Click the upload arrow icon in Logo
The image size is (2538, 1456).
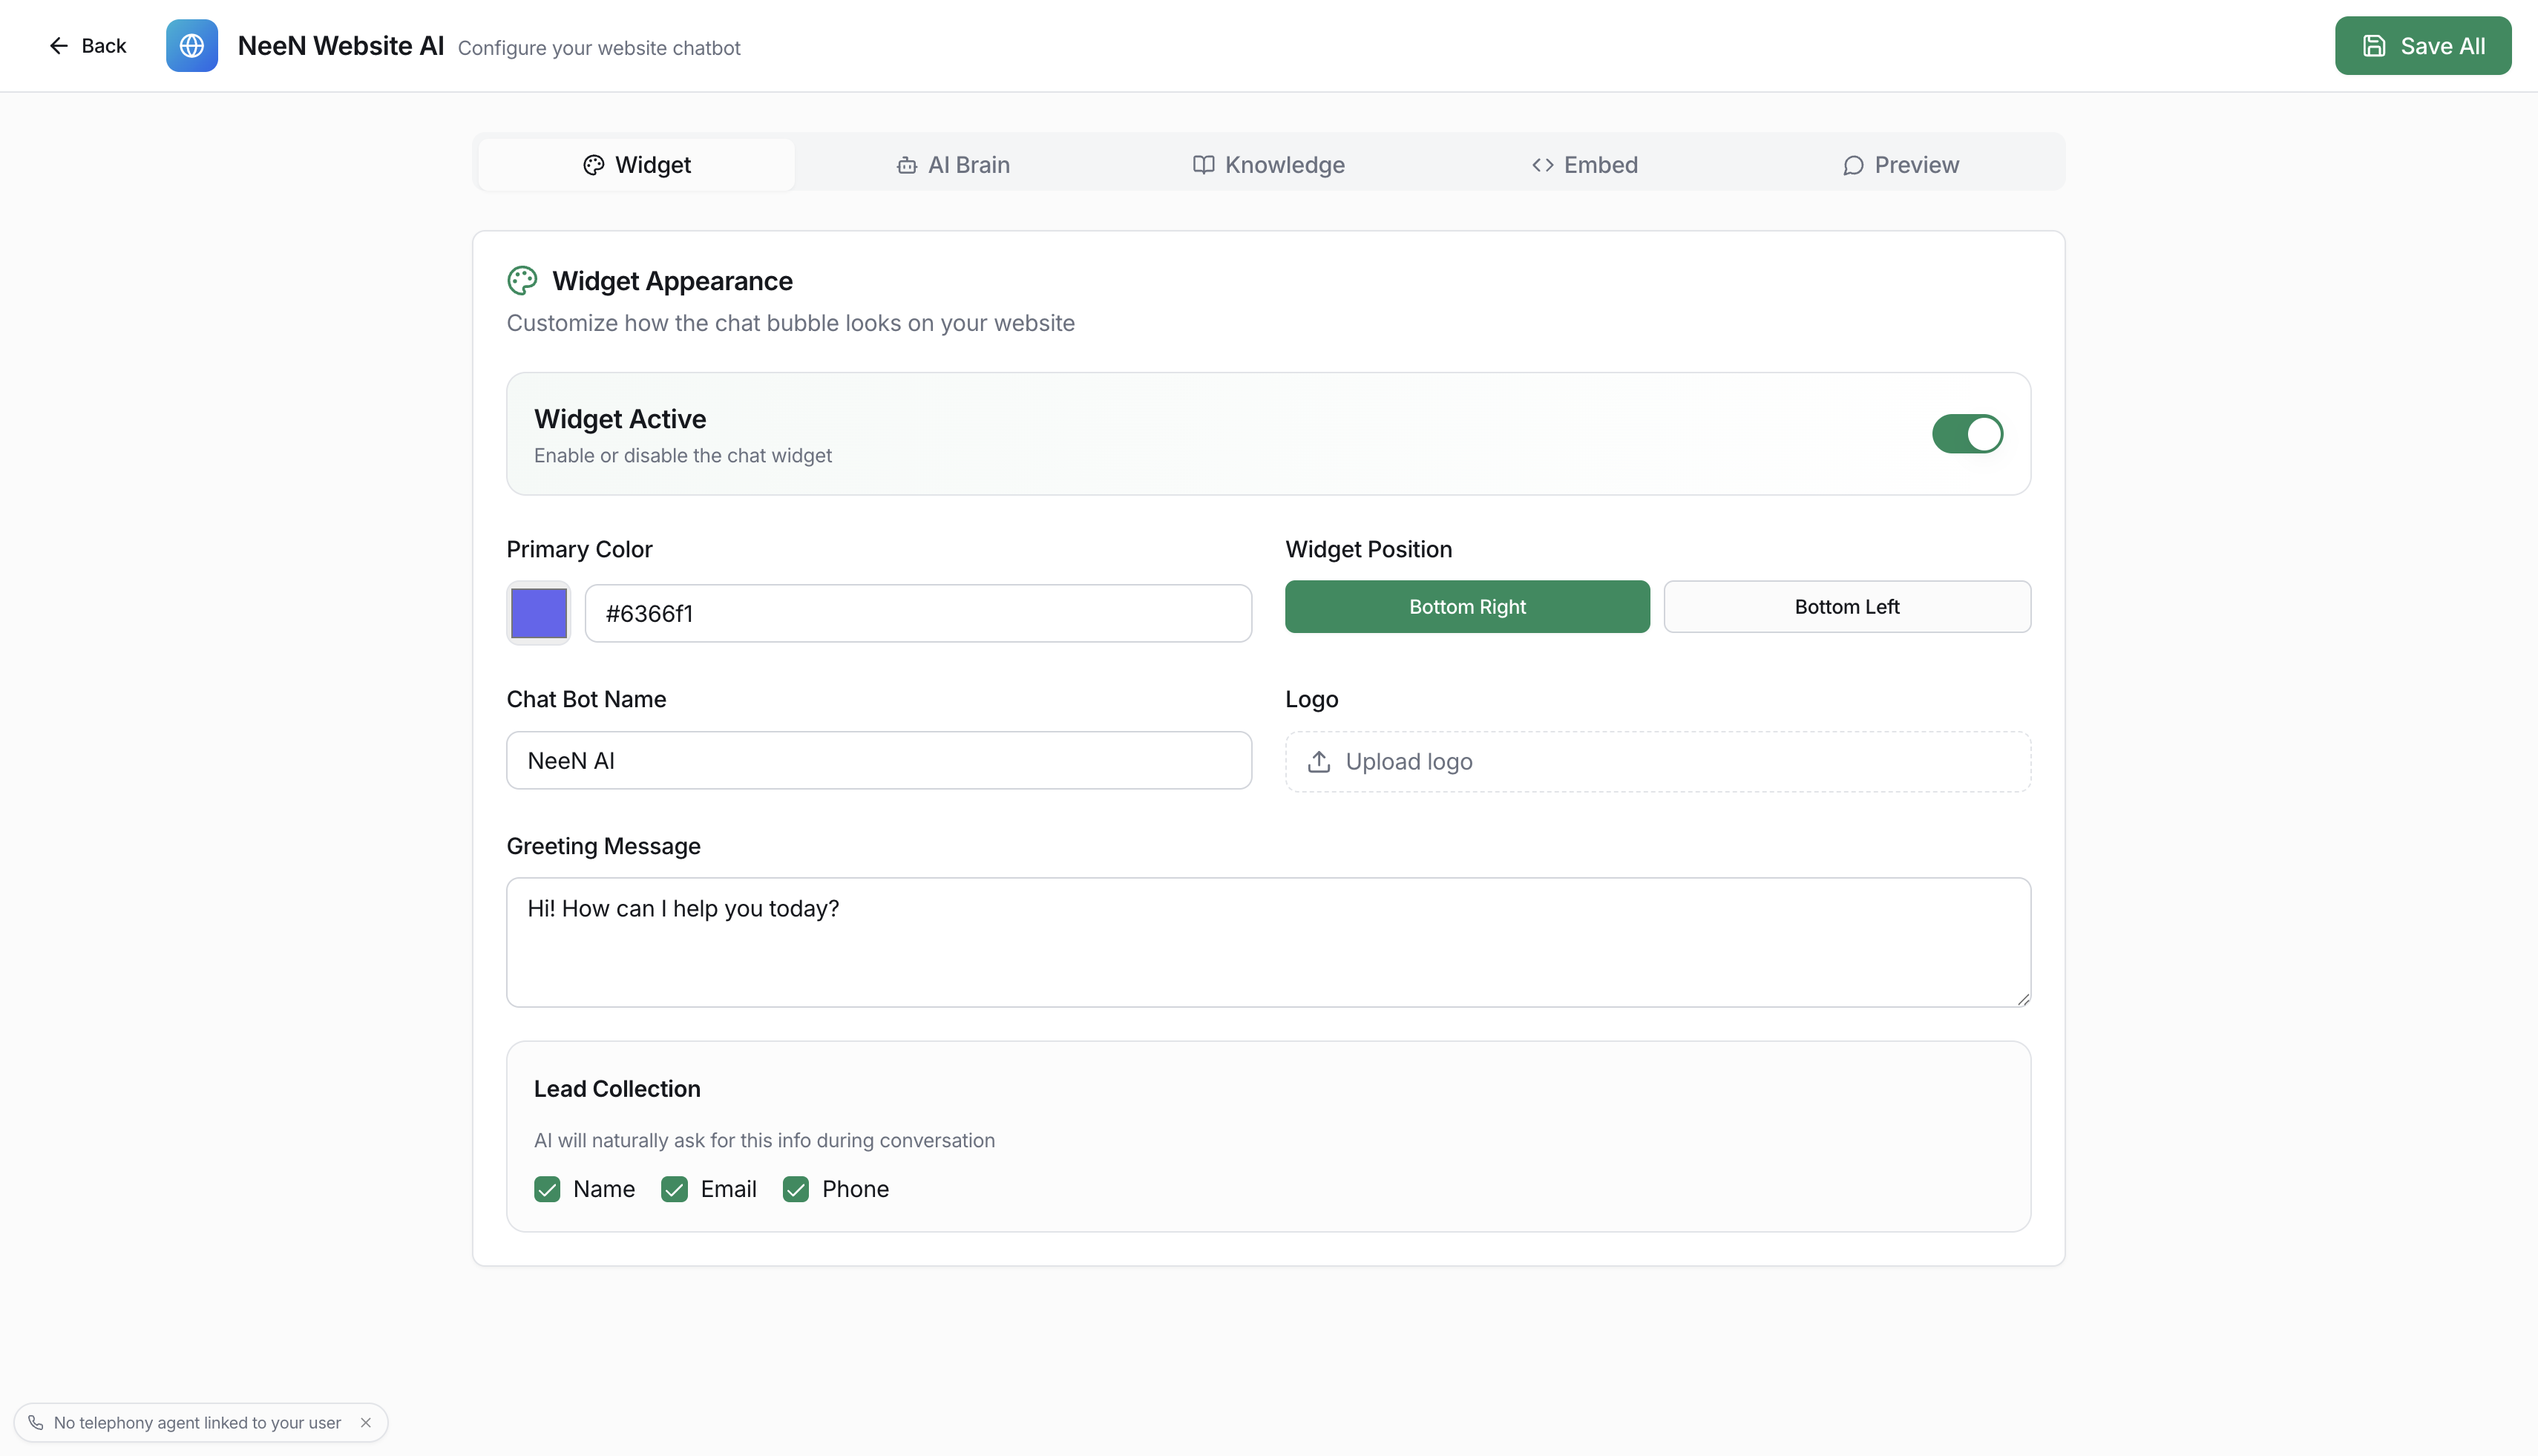coord(1319,762)
